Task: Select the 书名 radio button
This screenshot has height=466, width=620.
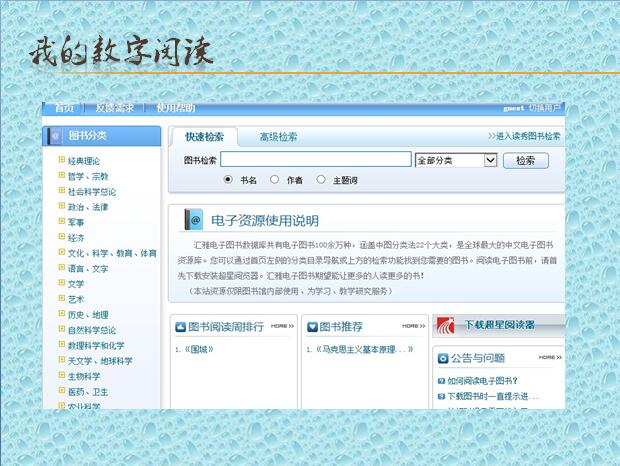Action: pyautogui.click(x=228, y=180)
